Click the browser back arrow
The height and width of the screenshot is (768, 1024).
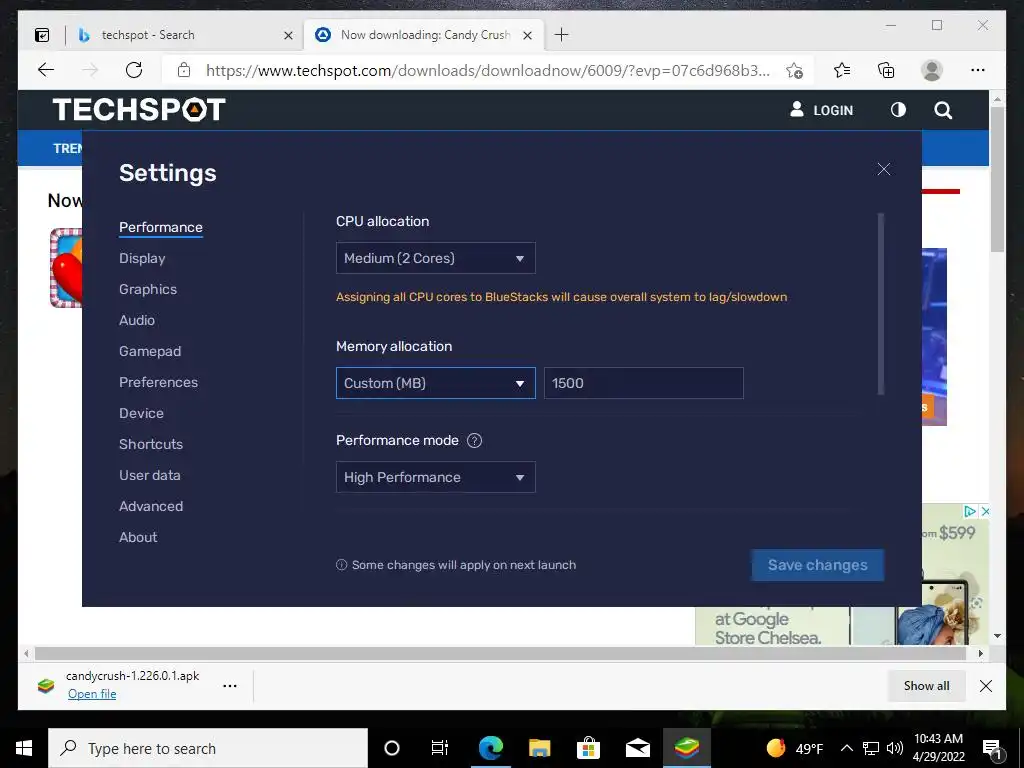pyautogui.click(x=46, y=70)
